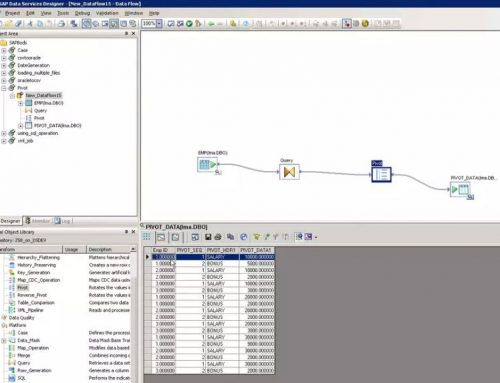Click the Print icon in main toolbar
This screenshot has width=500, height=383.
coord(61,24)
